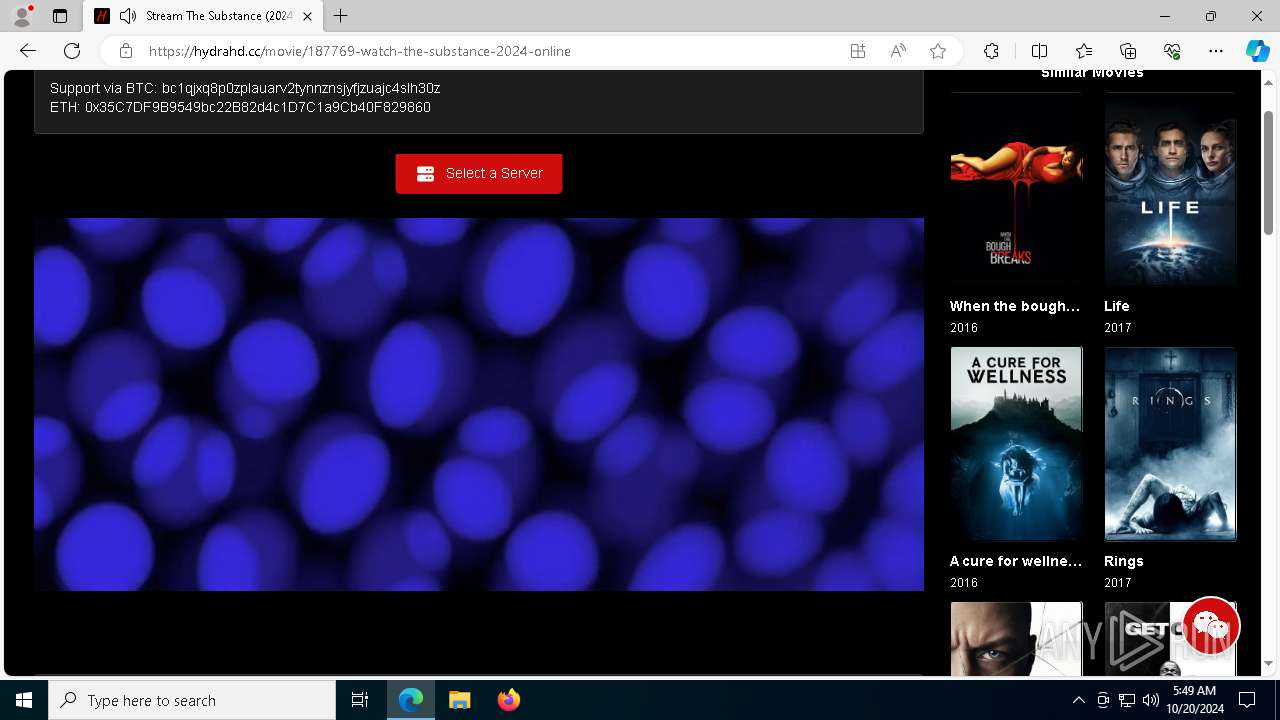This screenshot has height=720, width=1280.
Task: Launch Firefox from the taskbar
Action: pos(509,700)
